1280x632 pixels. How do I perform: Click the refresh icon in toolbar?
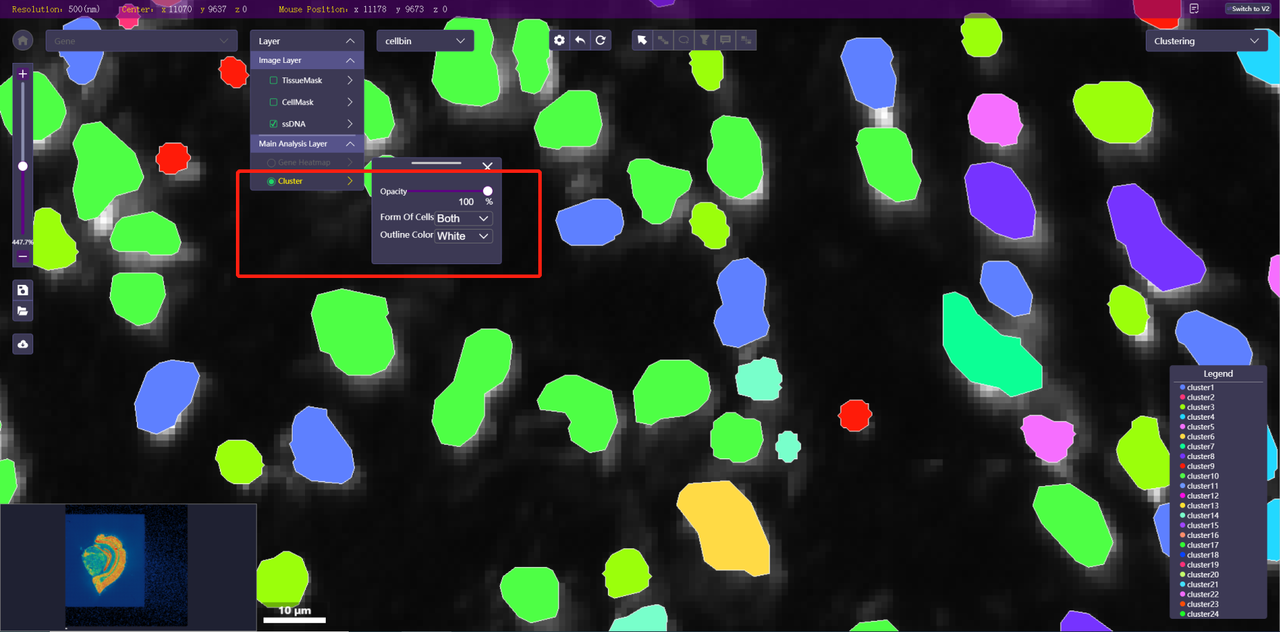(x=600, y=40)
